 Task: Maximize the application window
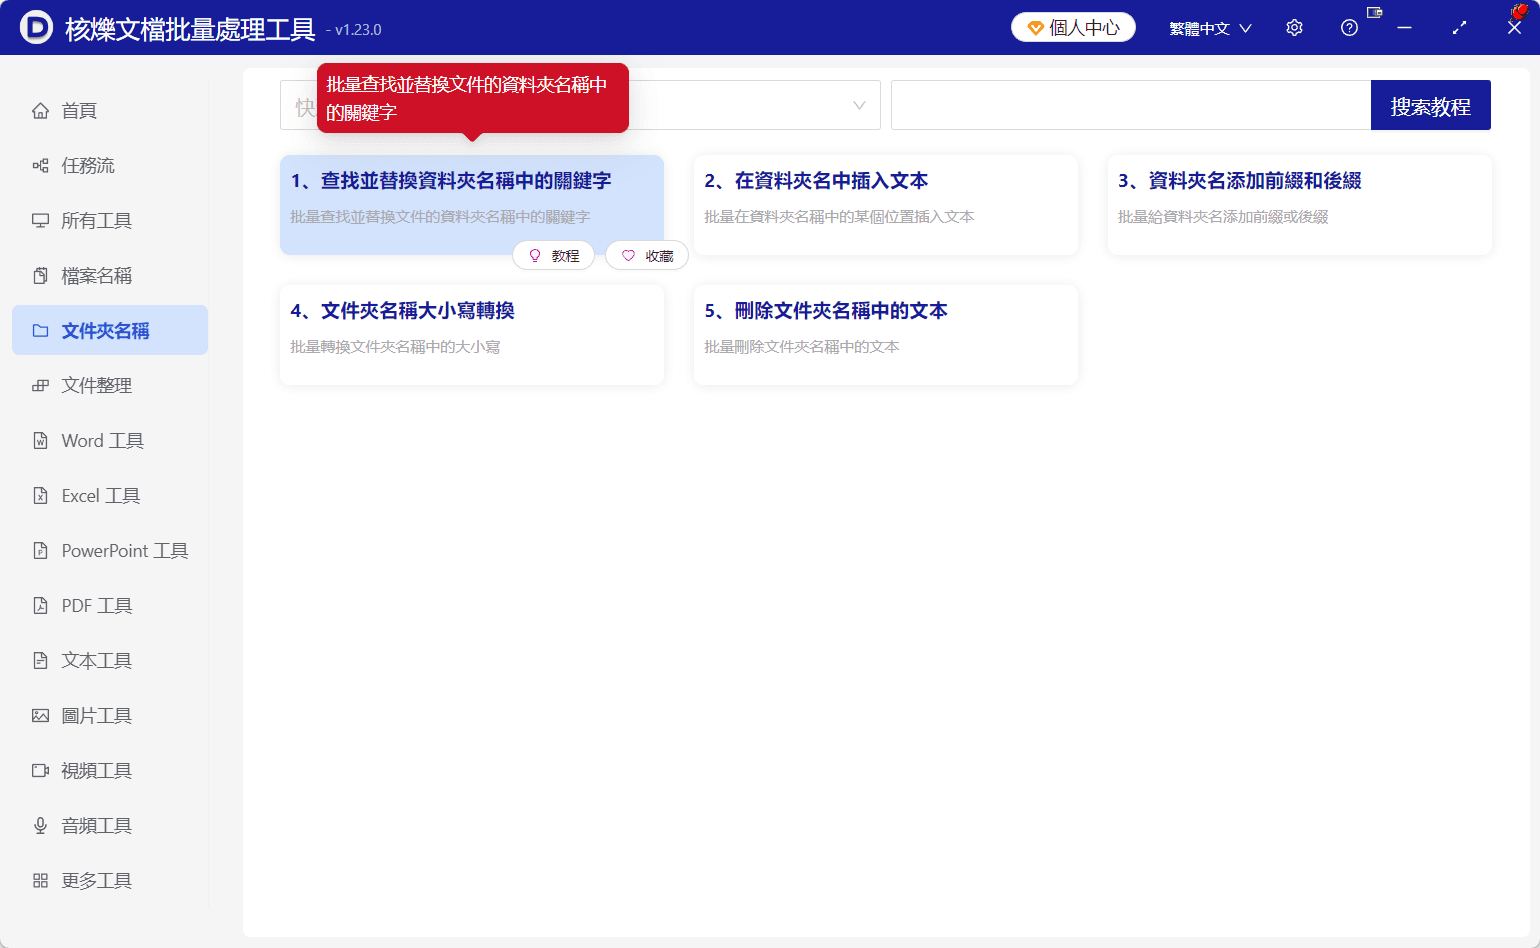(x=1459, y=28)
